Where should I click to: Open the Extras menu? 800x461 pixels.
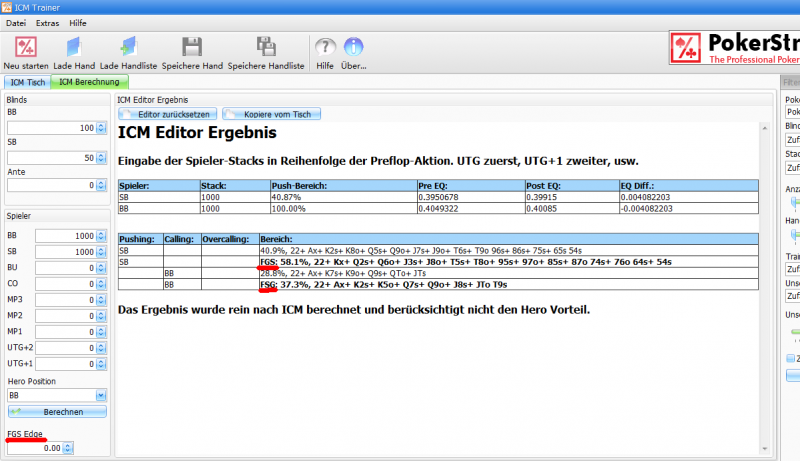click(x=47, y=21)
